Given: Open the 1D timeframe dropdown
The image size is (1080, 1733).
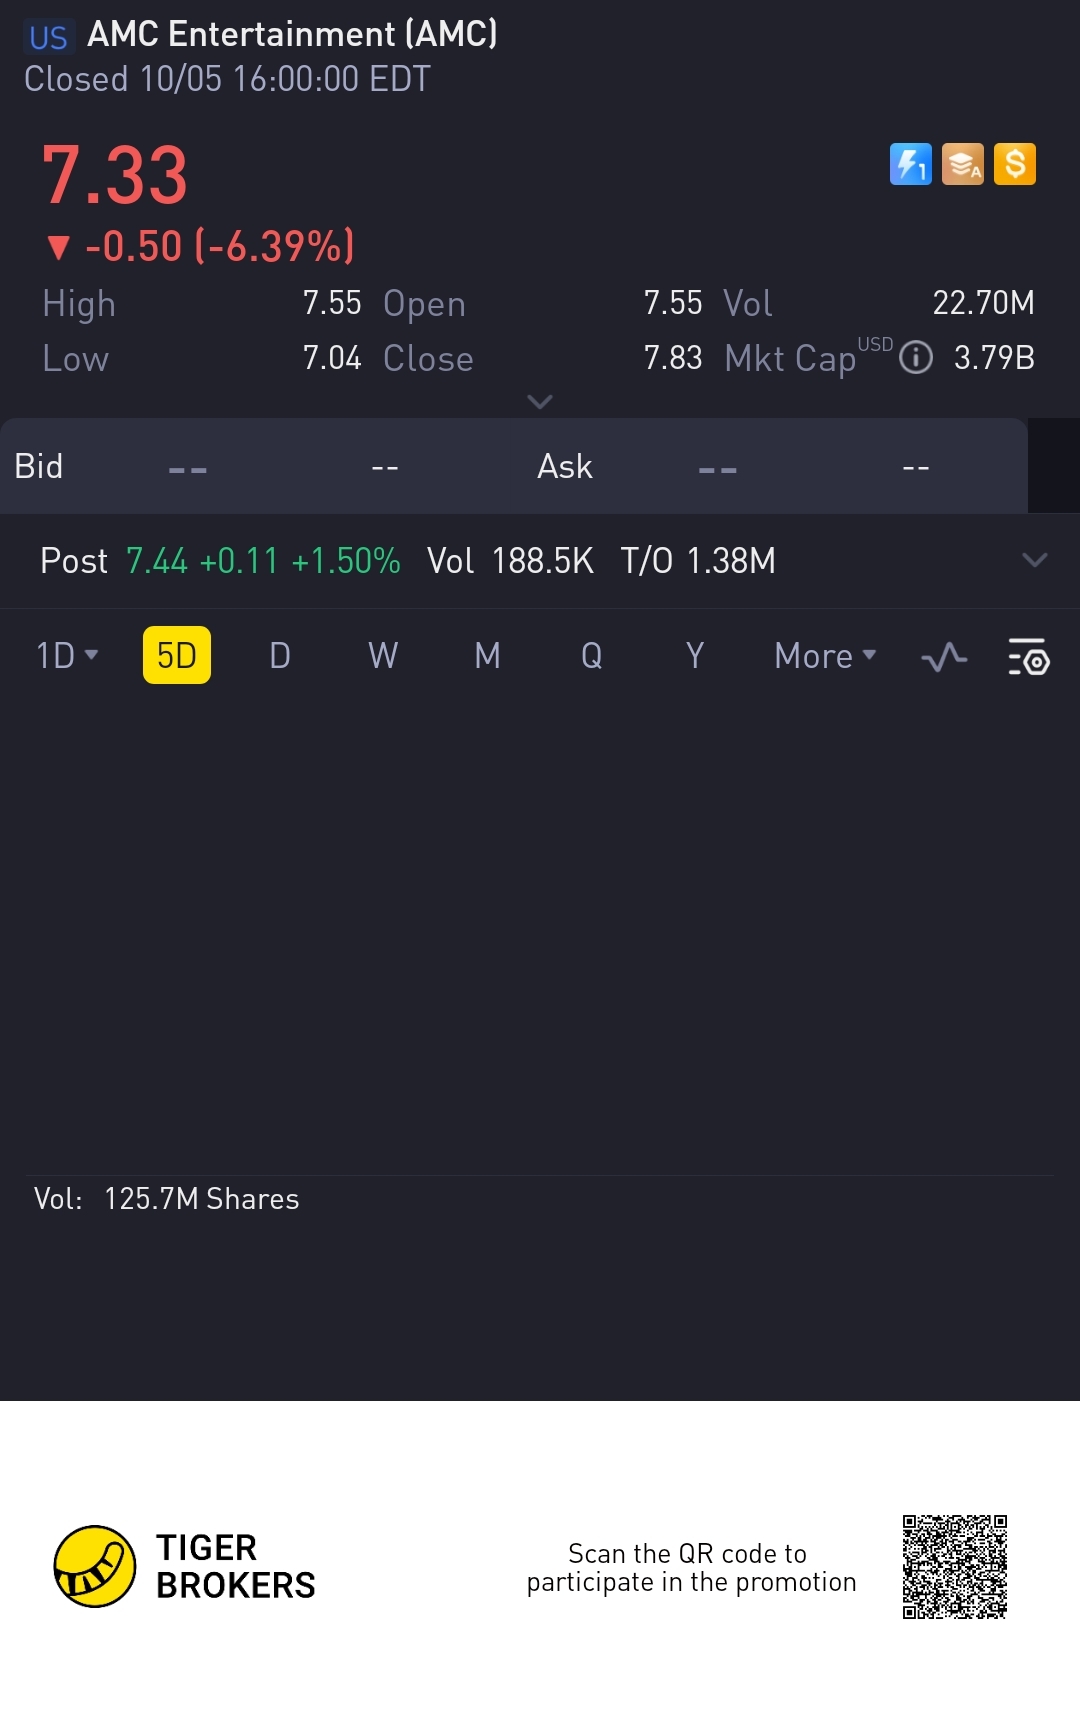Looking at the screenshot, I should pyautogui.click(x=67, y=656).
